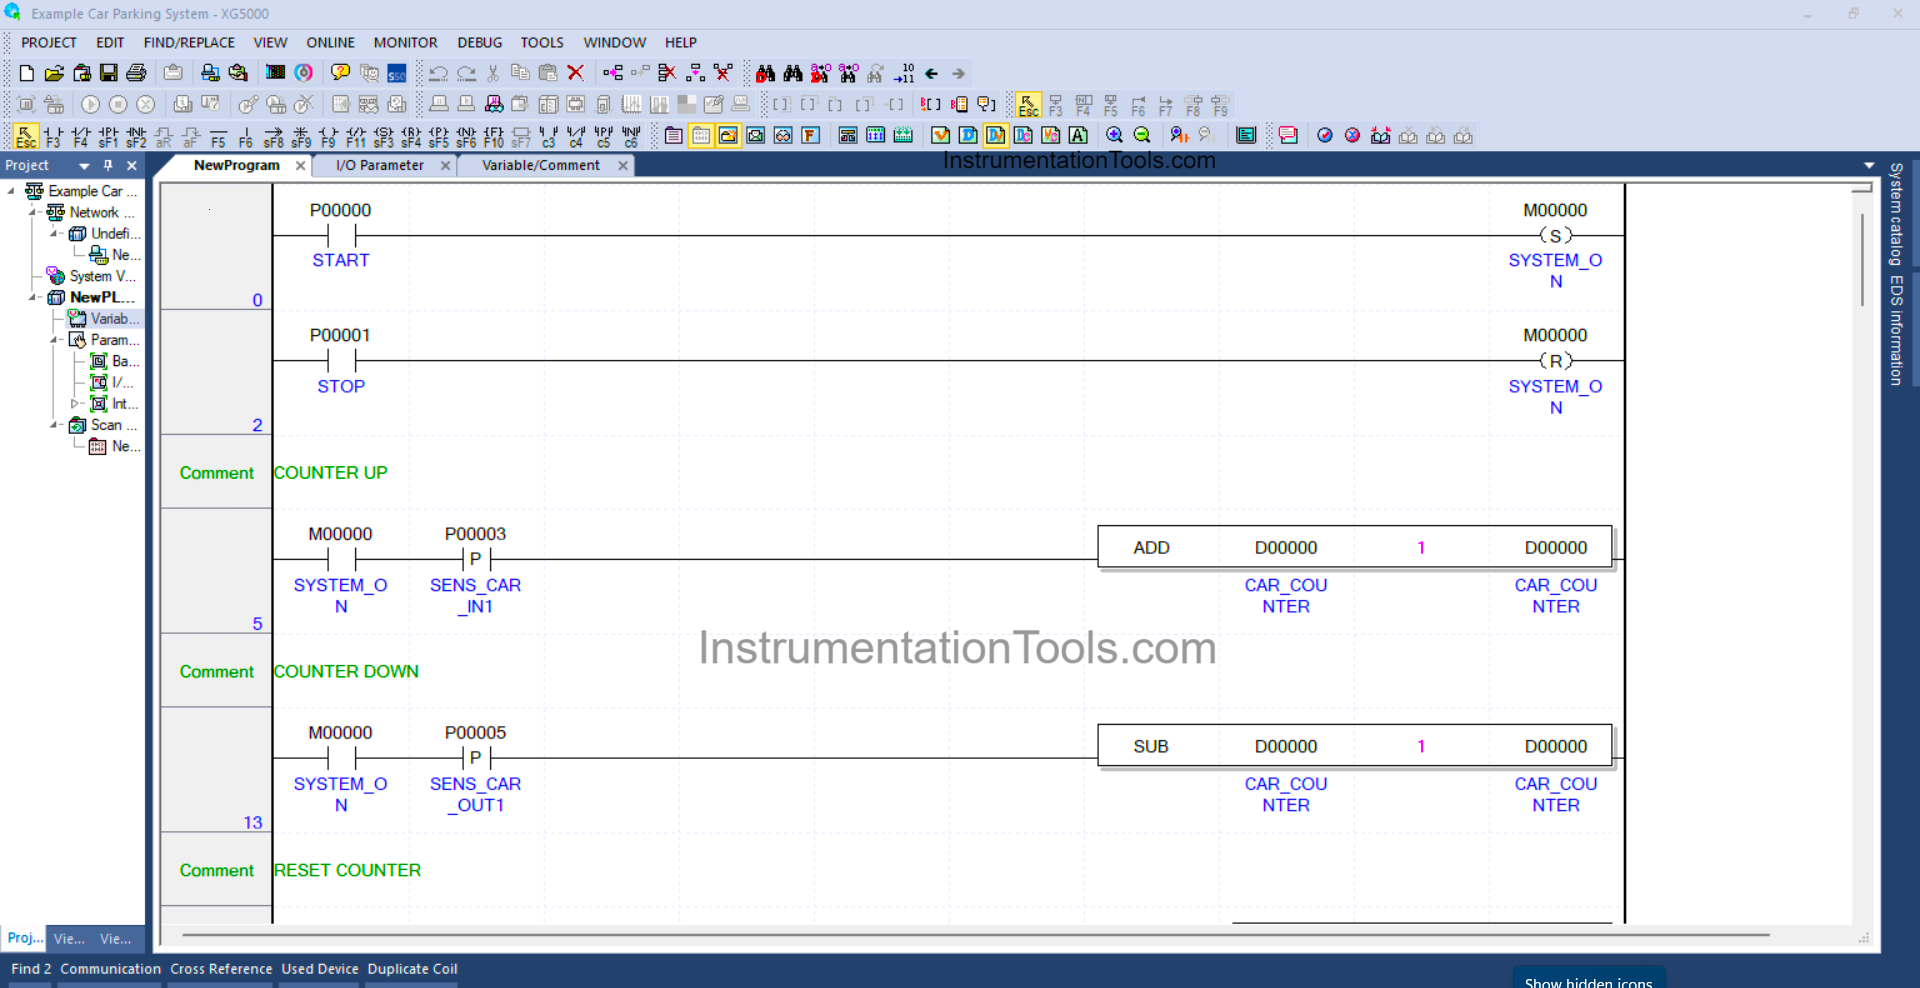Open the MONITOR menu
This screenshot has width=1920, height=988.
pos(405,42)
